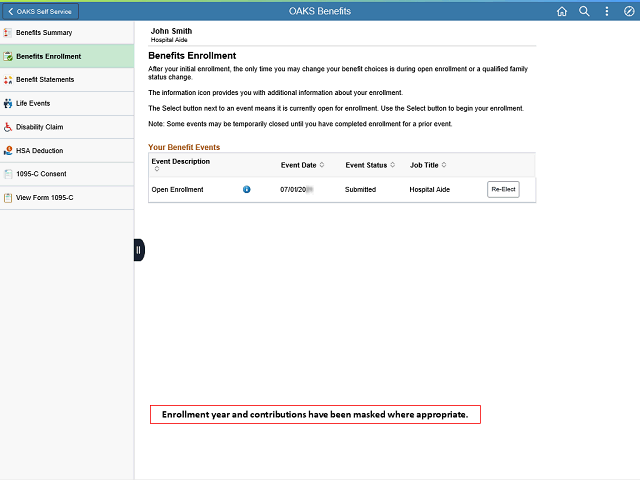
Task: Click the Open Enrollment information icon
Action: 247,189
